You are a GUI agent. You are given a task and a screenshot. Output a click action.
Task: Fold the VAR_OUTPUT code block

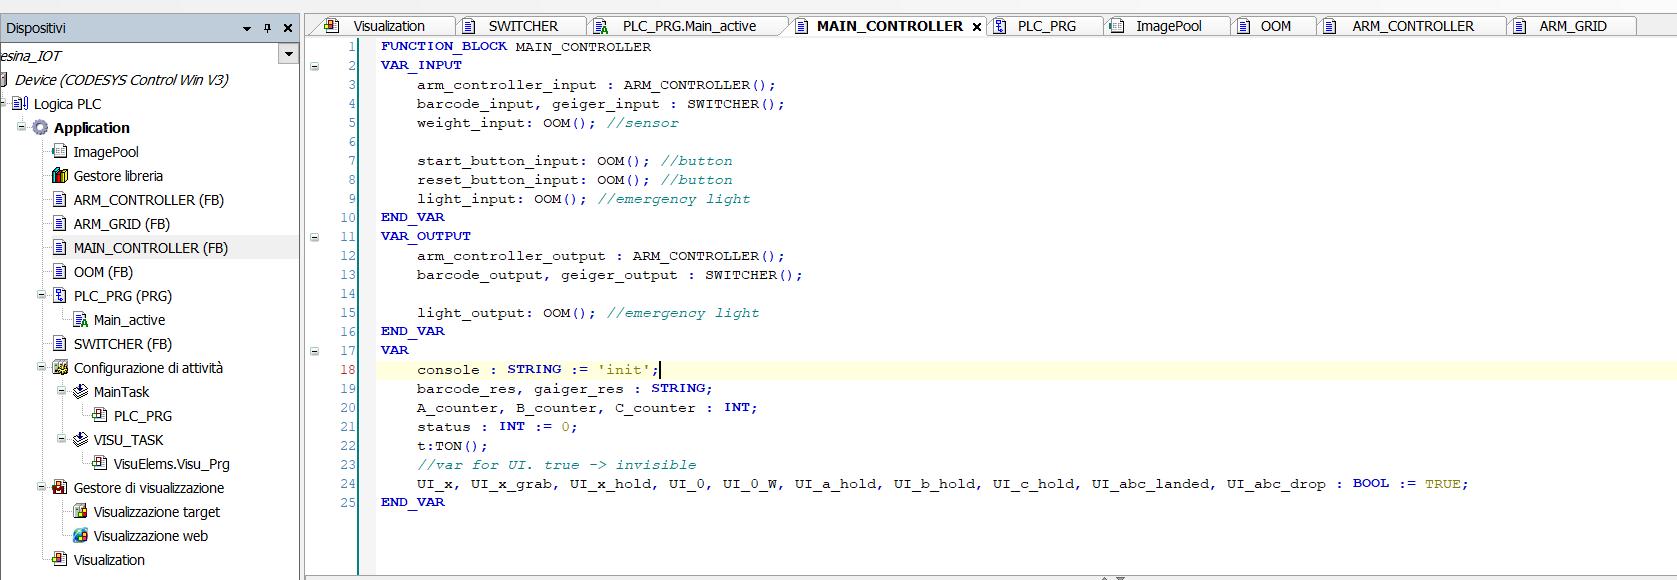coord(314,237)
